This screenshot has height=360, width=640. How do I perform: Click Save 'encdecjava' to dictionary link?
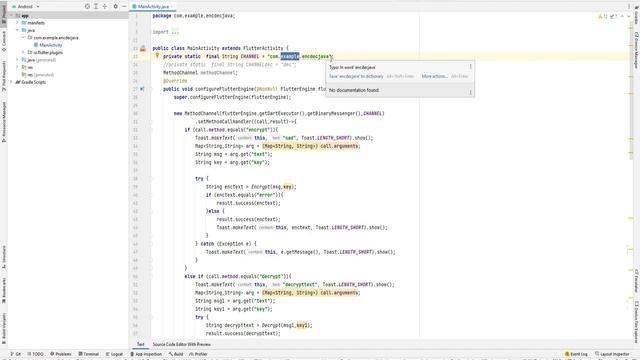(x=356, y=76)
